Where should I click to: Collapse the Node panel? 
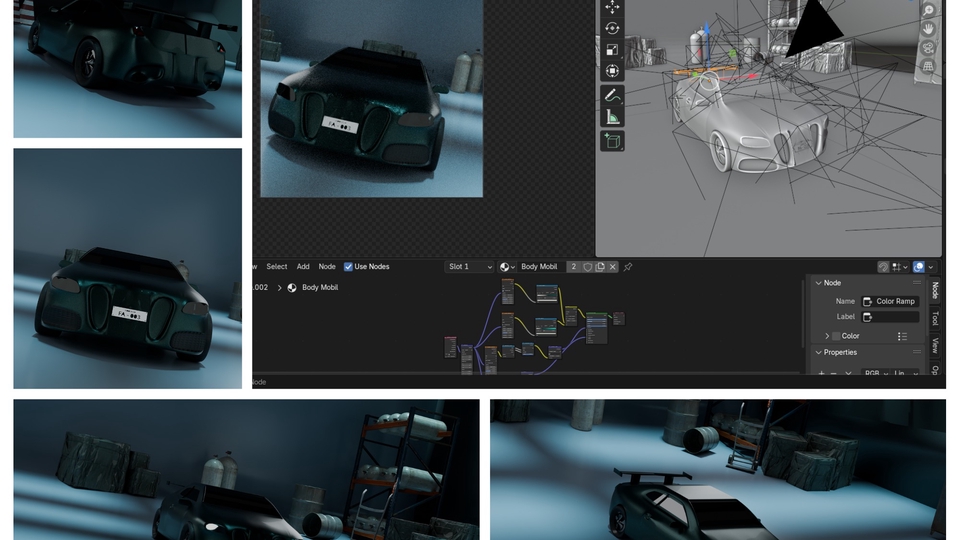coord(819,283)
